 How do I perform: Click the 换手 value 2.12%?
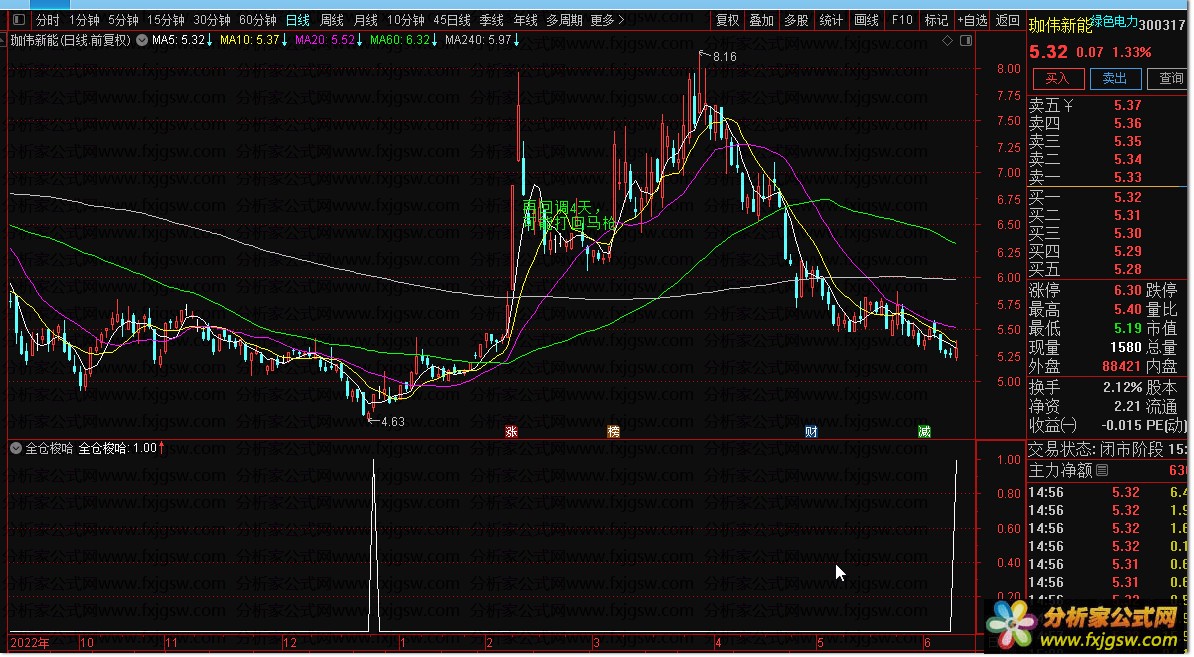click(x=1122, y=388)
